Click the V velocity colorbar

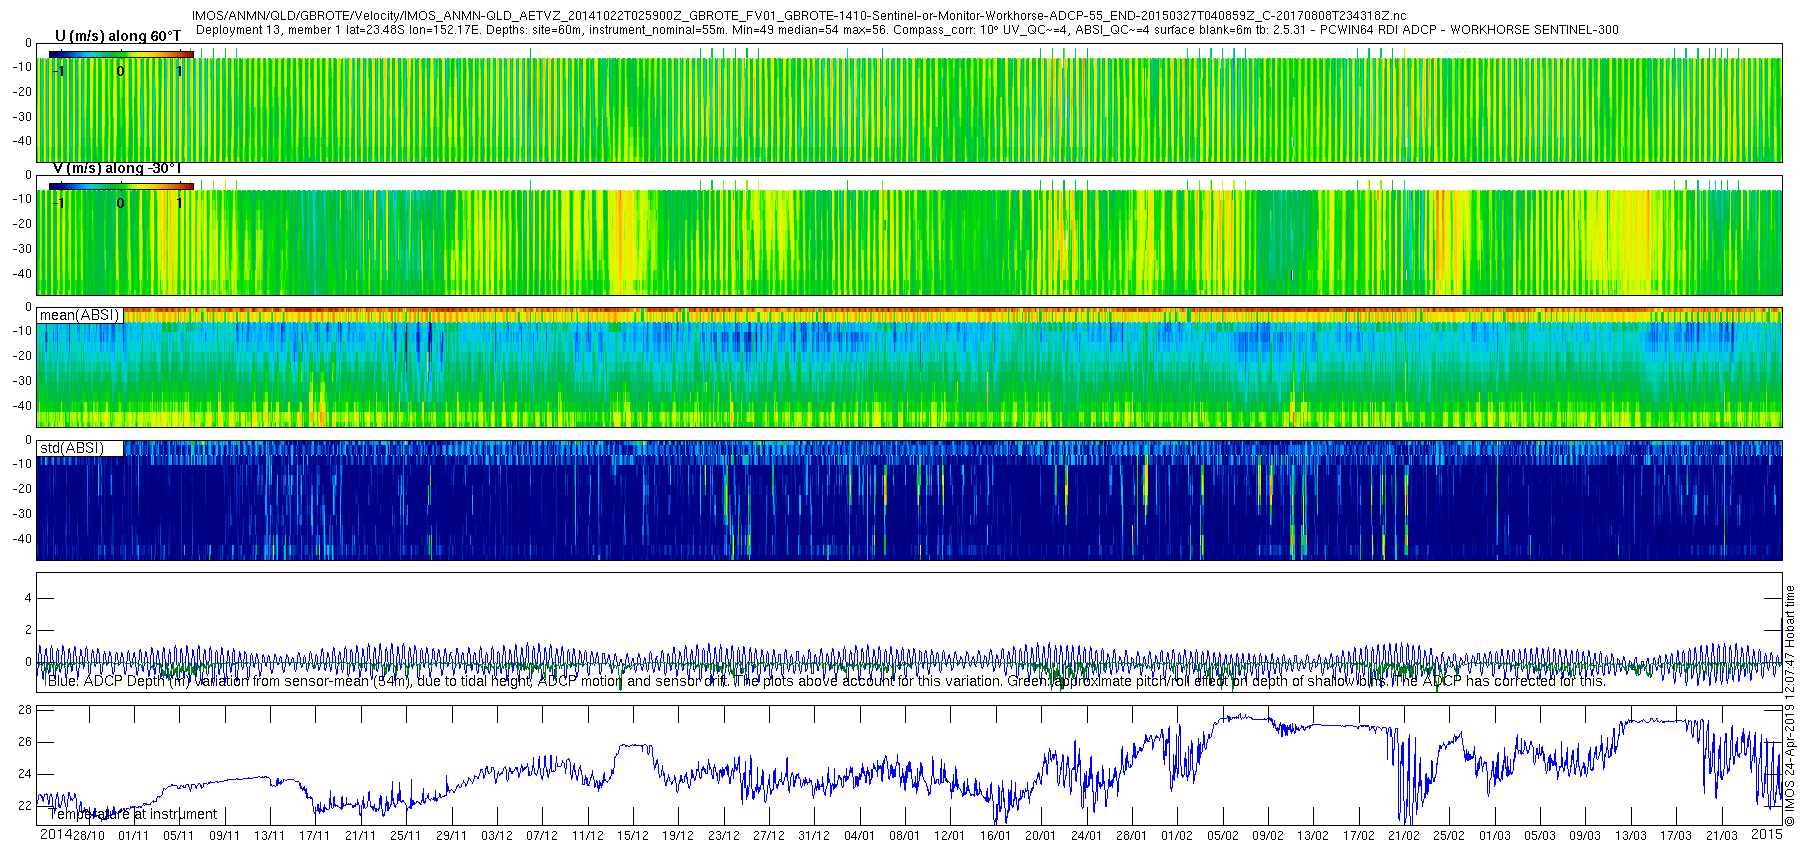121,186
